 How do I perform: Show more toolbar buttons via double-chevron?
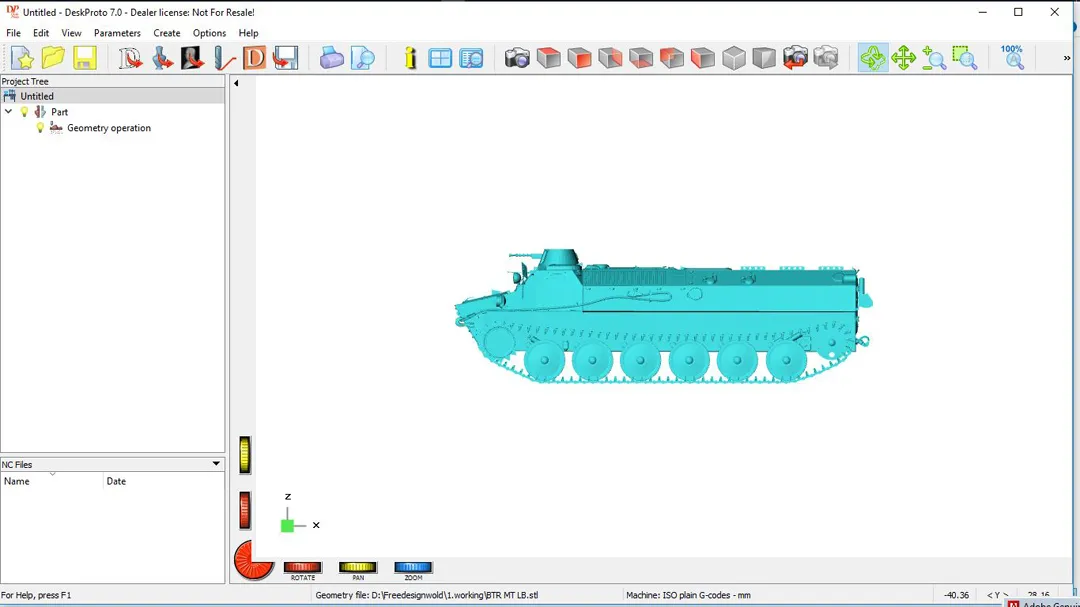1067,59
